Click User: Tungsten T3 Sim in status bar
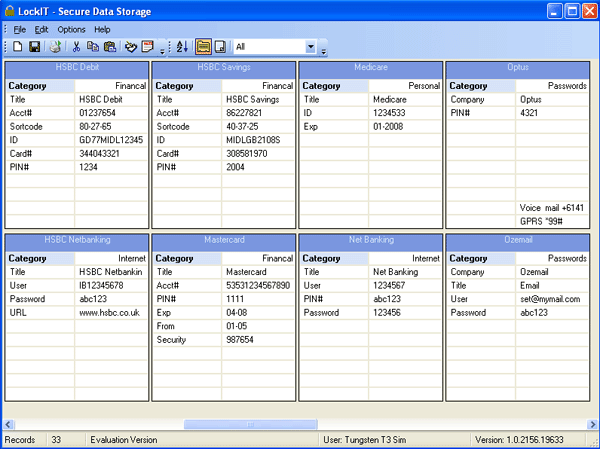 pyautogui.click(x=365, y=440)
